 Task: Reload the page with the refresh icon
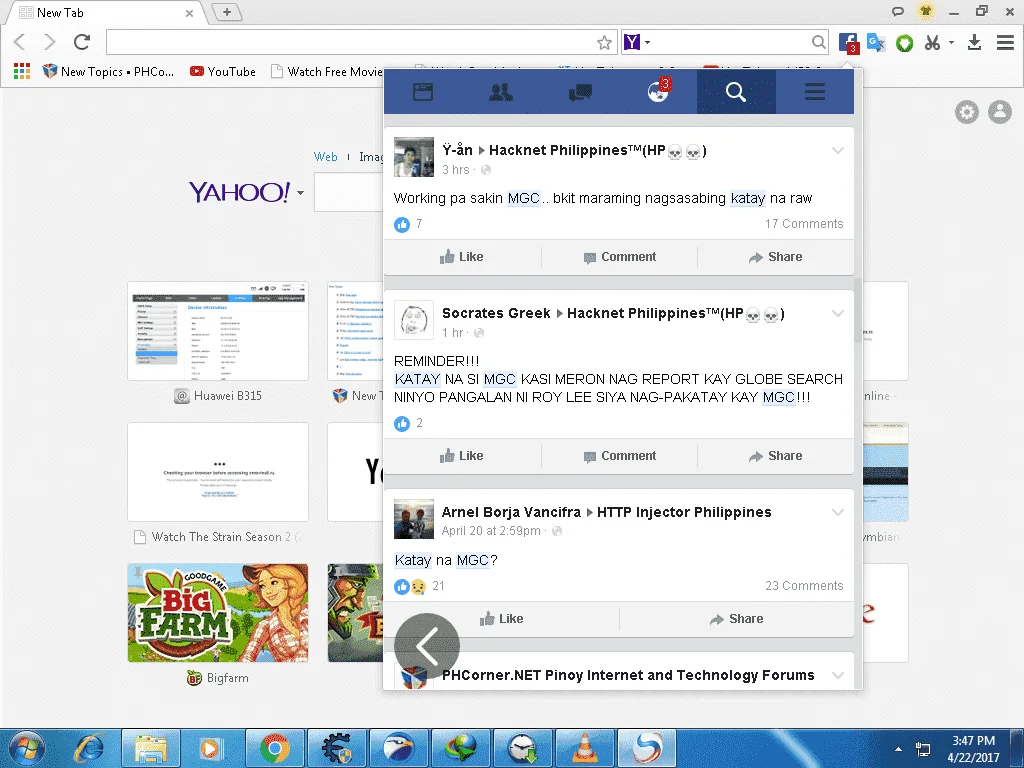click(x=82, y=42)
